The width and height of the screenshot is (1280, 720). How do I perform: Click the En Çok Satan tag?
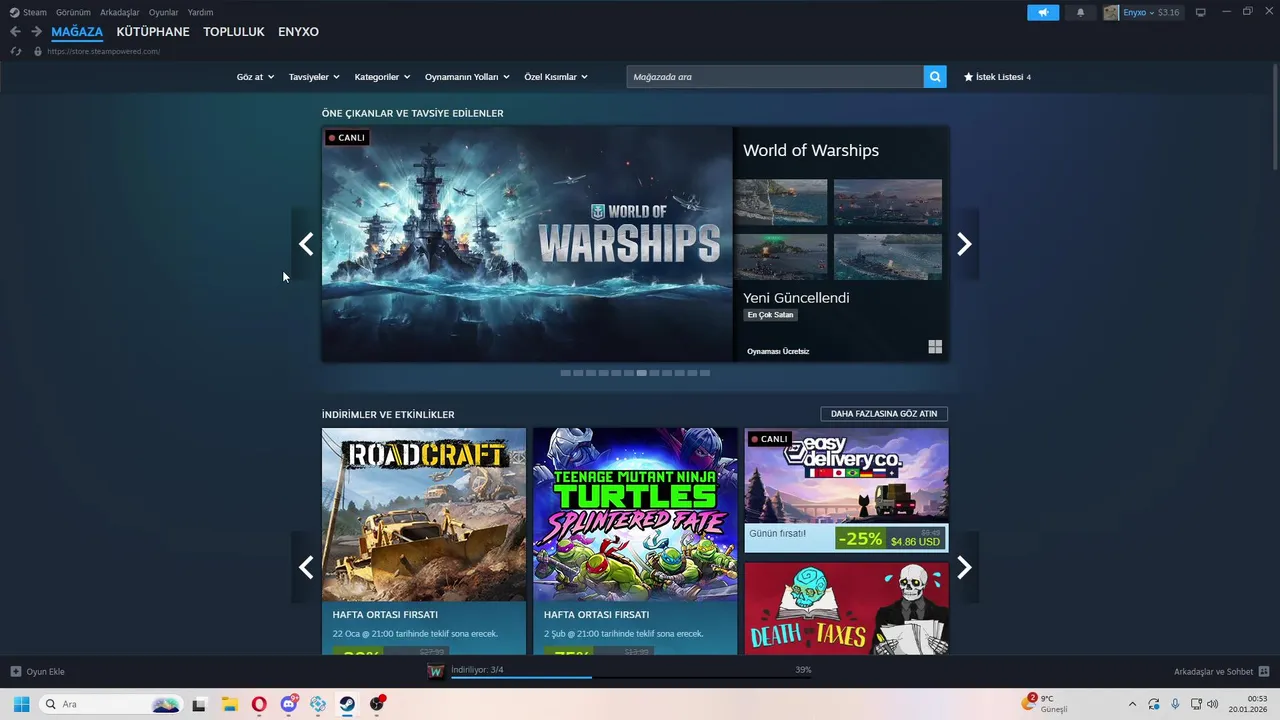click(x=770, y=315)
